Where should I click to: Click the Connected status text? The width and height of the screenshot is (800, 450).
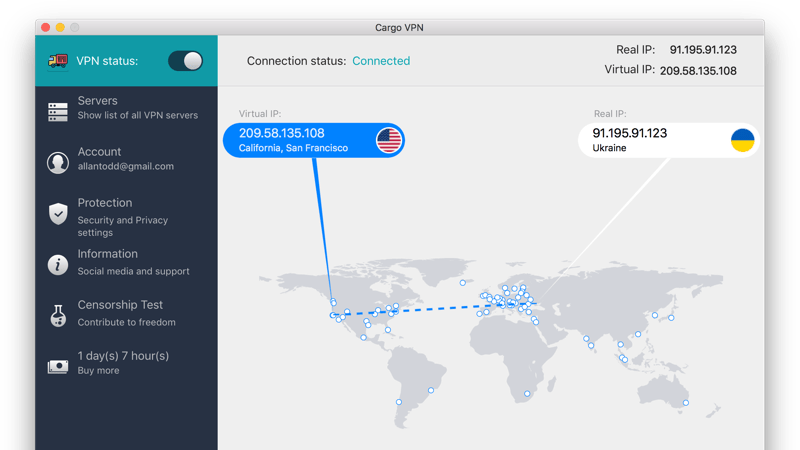(x=381, y=61)
